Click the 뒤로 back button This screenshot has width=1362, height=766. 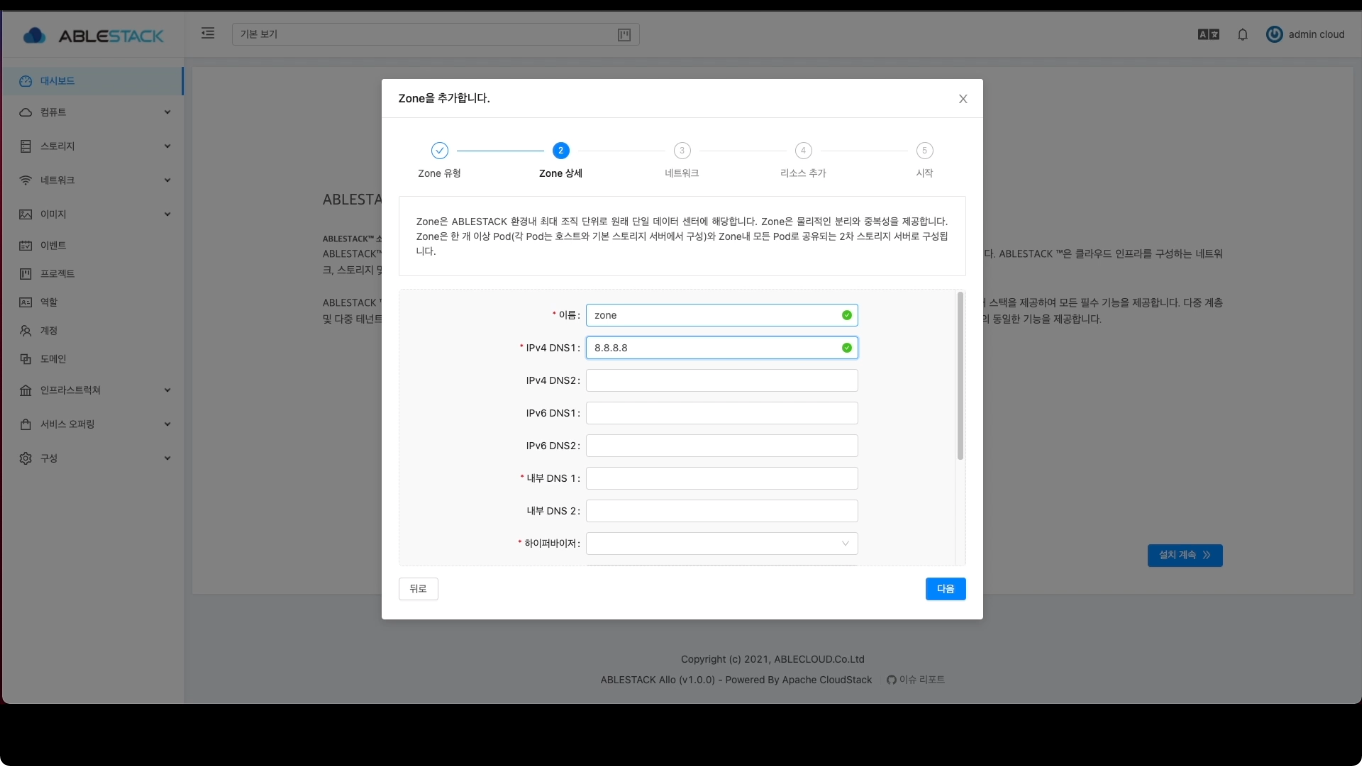(418, 589)
